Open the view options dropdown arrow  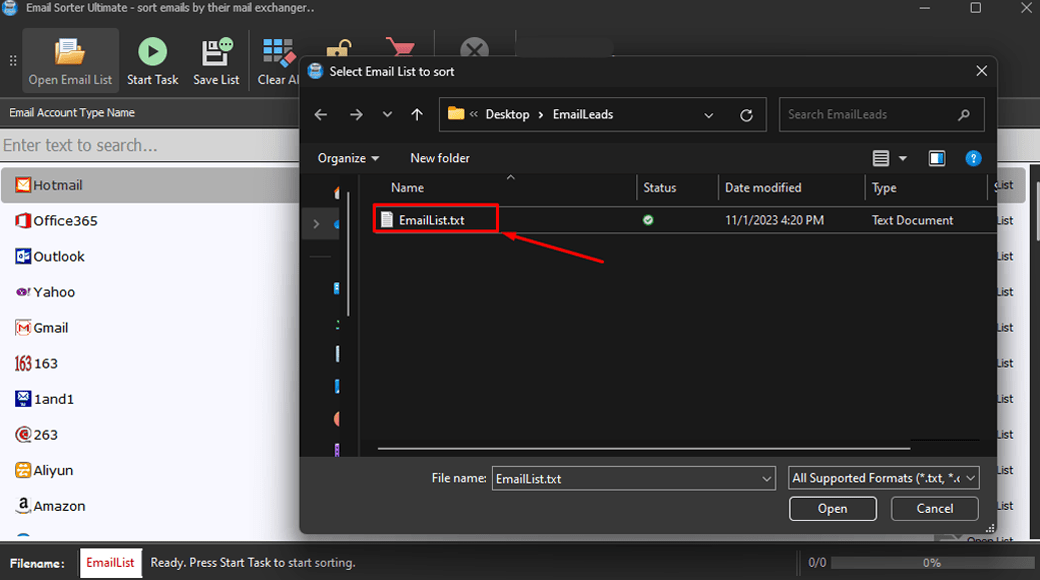[903, 158]
